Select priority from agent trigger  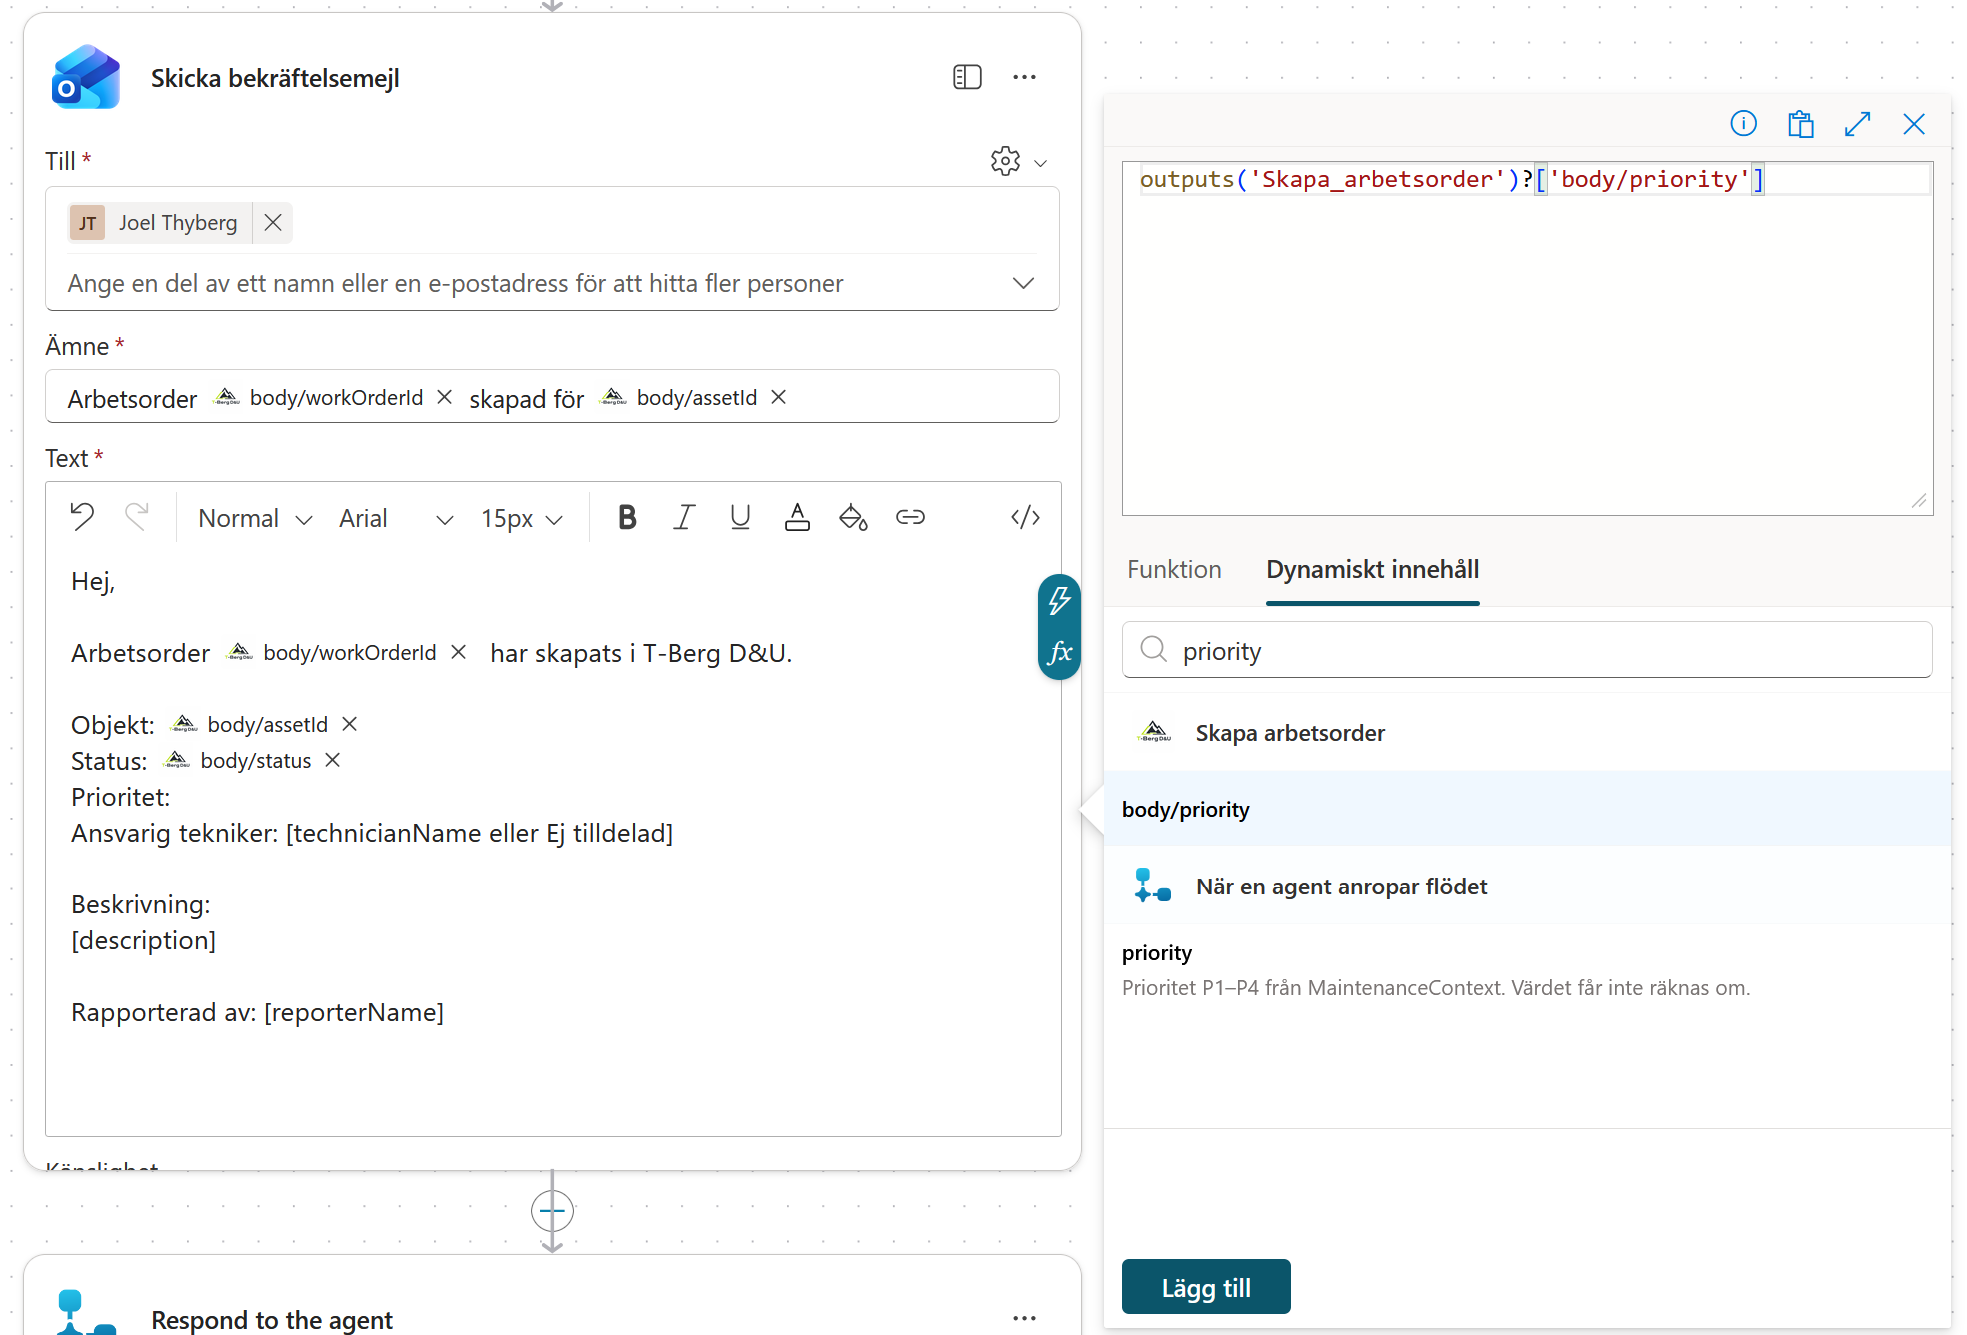1527,969
